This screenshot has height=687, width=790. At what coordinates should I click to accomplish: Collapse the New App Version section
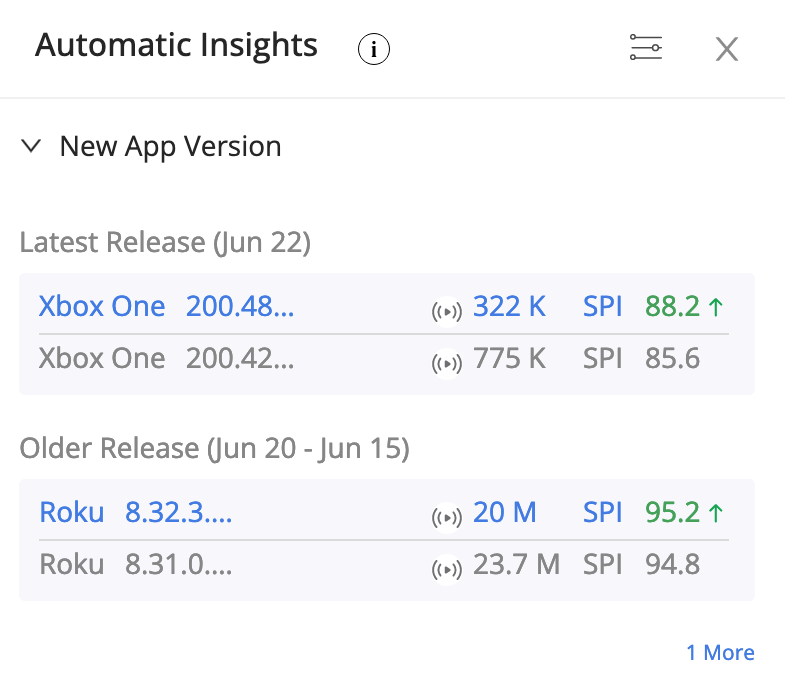coord(31,146)
